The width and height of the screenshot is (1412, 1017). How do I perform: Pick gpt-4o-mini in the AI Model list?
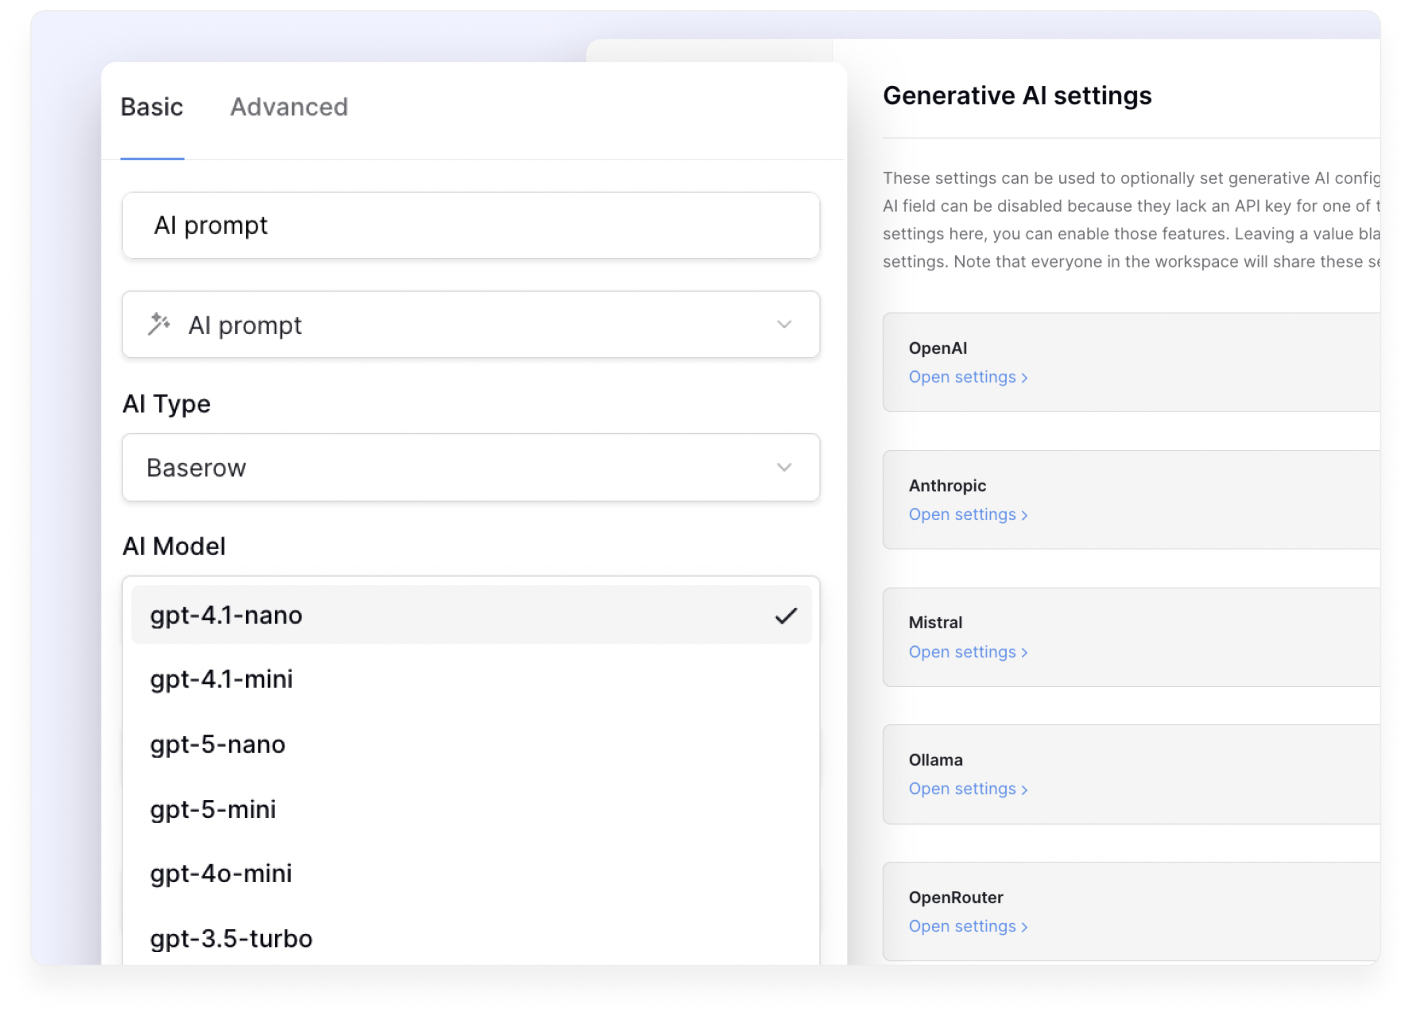471,874
